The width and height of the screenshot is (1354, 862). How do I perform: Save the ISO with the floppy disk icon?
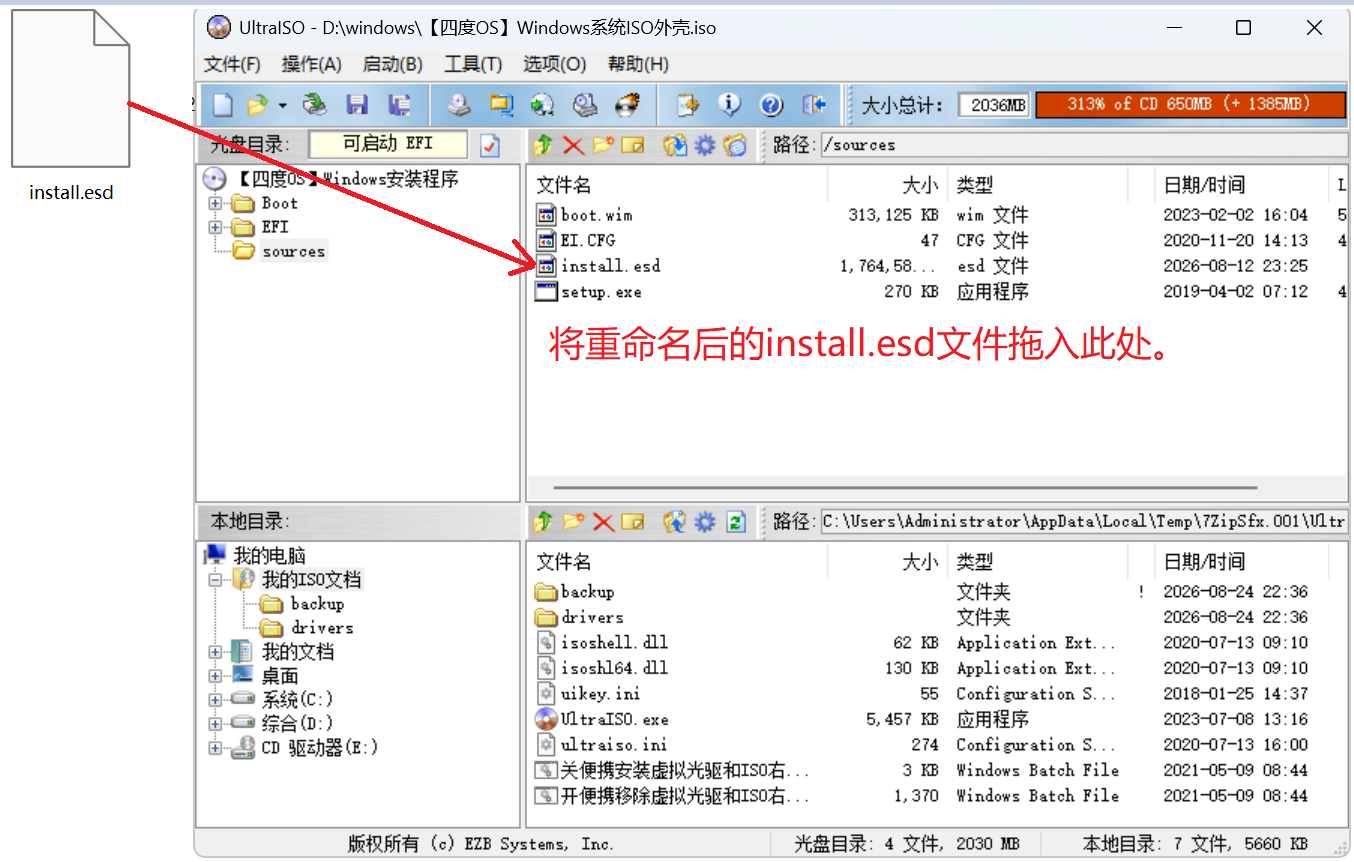pos(357,104)
